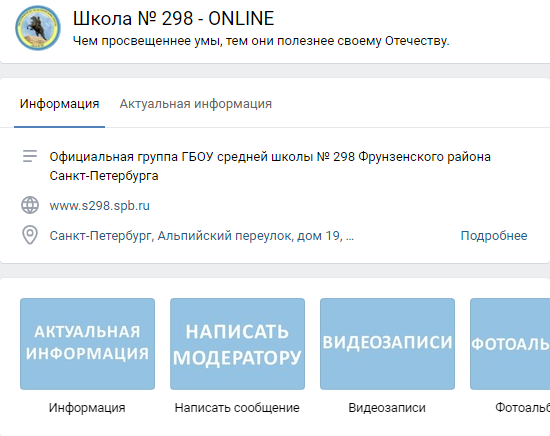This screenshot has height=436, width=550.
Task: Open the Альпийский переулок address link
Action: coord(202,236)
